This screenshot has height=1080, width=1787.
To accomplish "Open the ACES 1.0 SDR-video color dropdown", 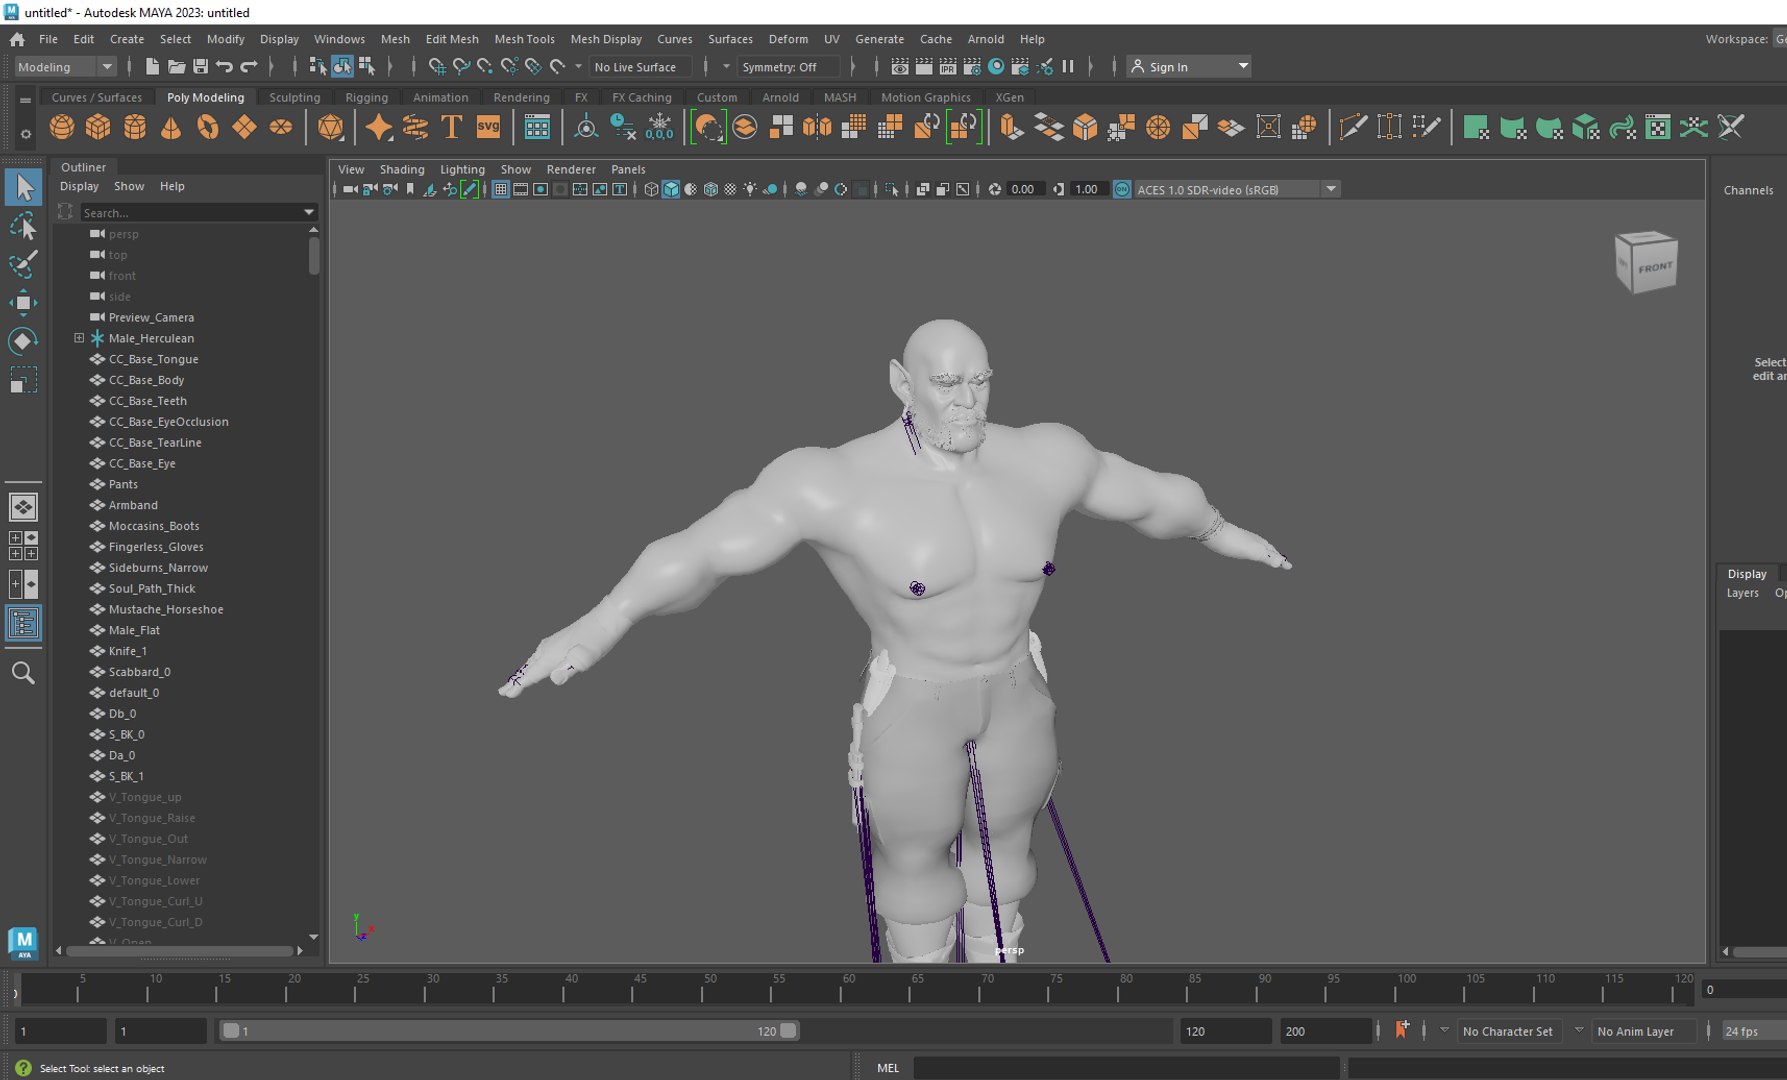I will (x=1236, y=189).
